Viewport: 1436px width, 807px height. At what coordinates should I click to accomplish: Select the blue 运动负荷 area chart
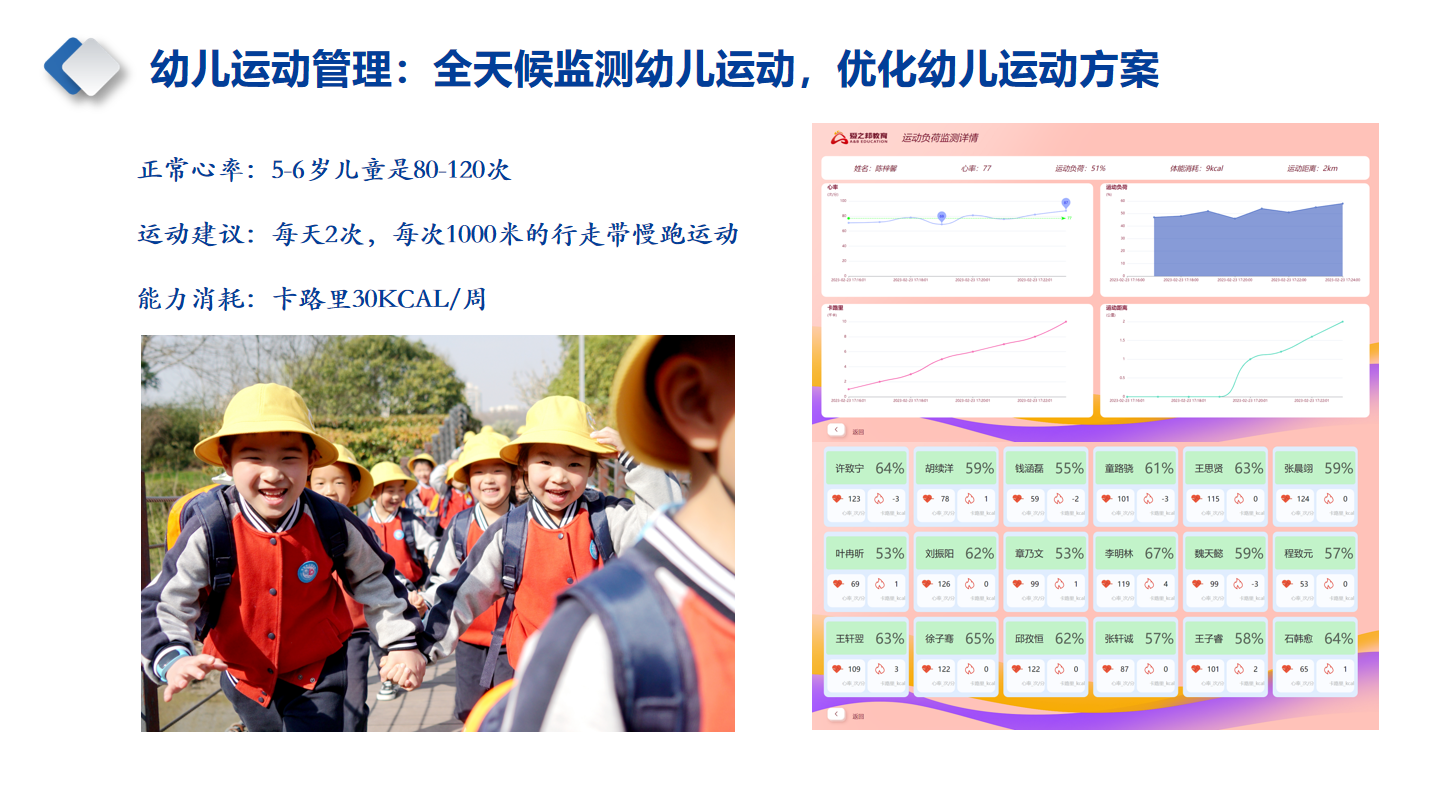1234,239
